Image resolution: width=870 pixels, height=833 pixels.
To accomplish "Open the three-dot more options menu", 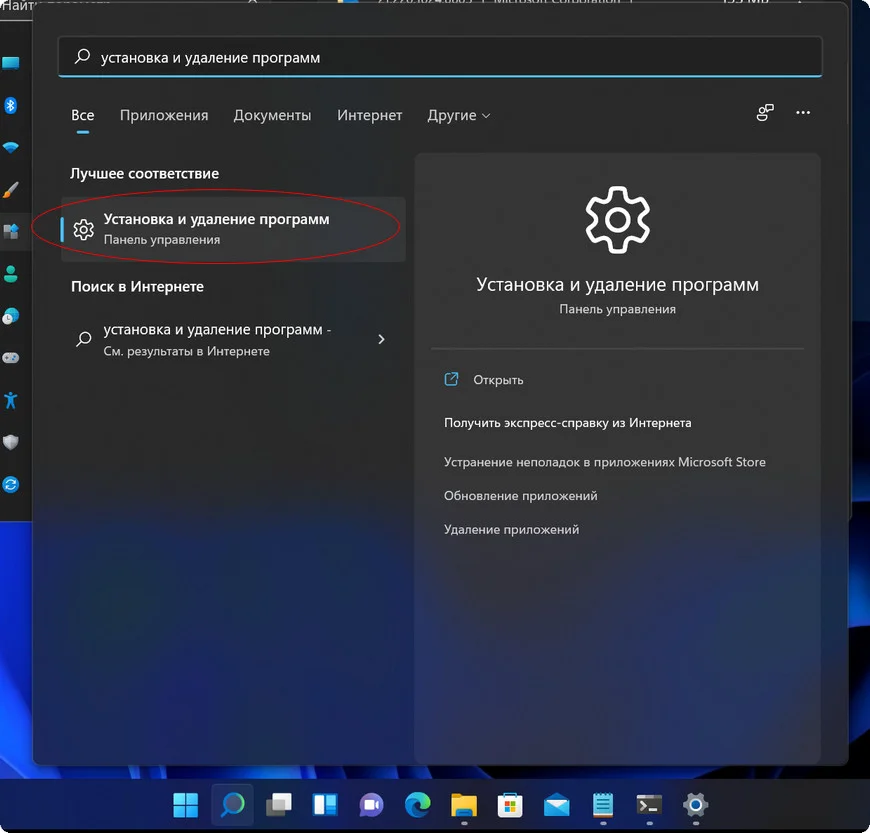I will [803, 113].
